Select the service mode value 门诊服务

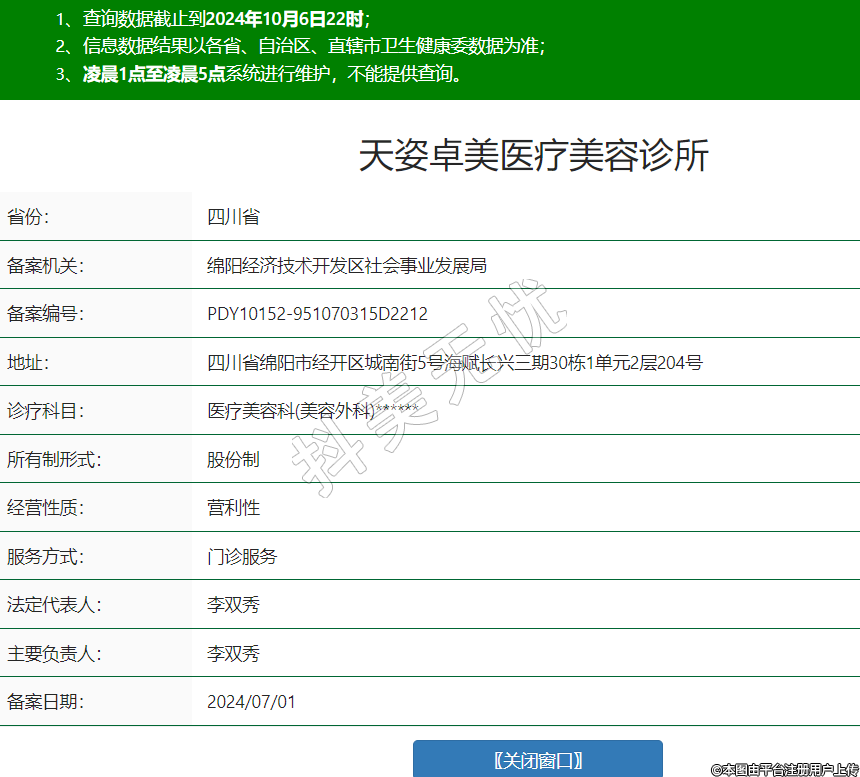point(242,556)
